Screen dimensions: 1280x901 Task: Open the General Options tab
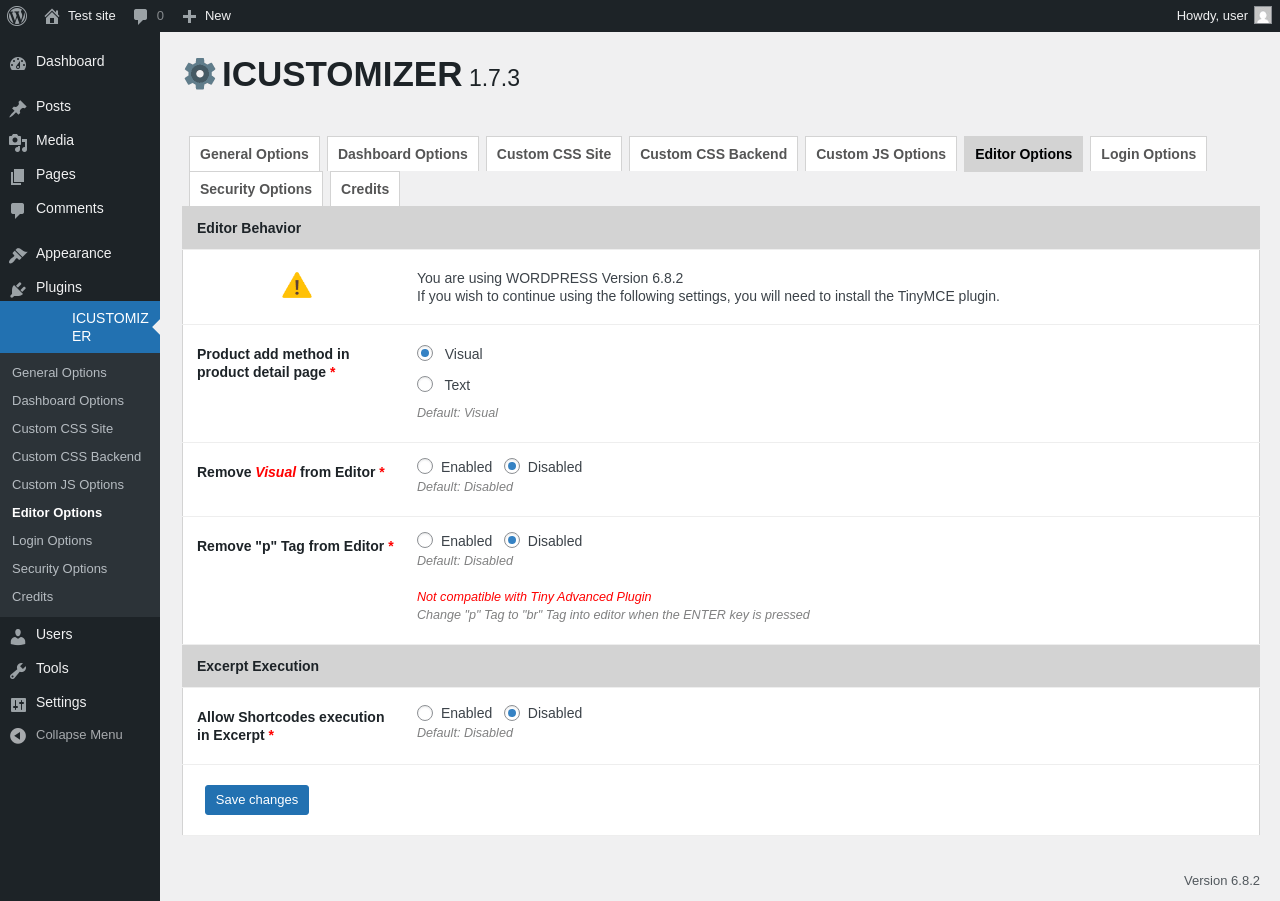pos(254,154)
